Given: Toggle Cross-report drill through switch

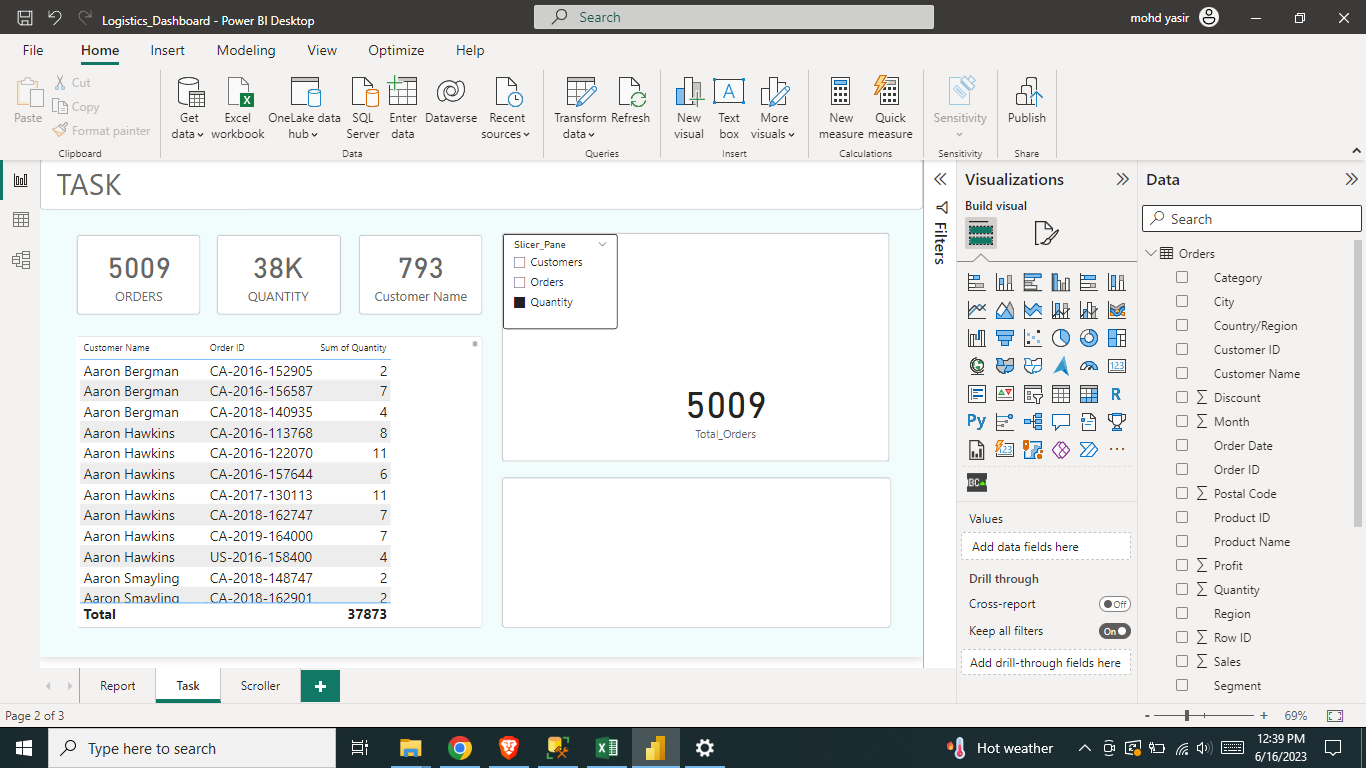Looking at the screenshot, I should tap(1114, 604).
